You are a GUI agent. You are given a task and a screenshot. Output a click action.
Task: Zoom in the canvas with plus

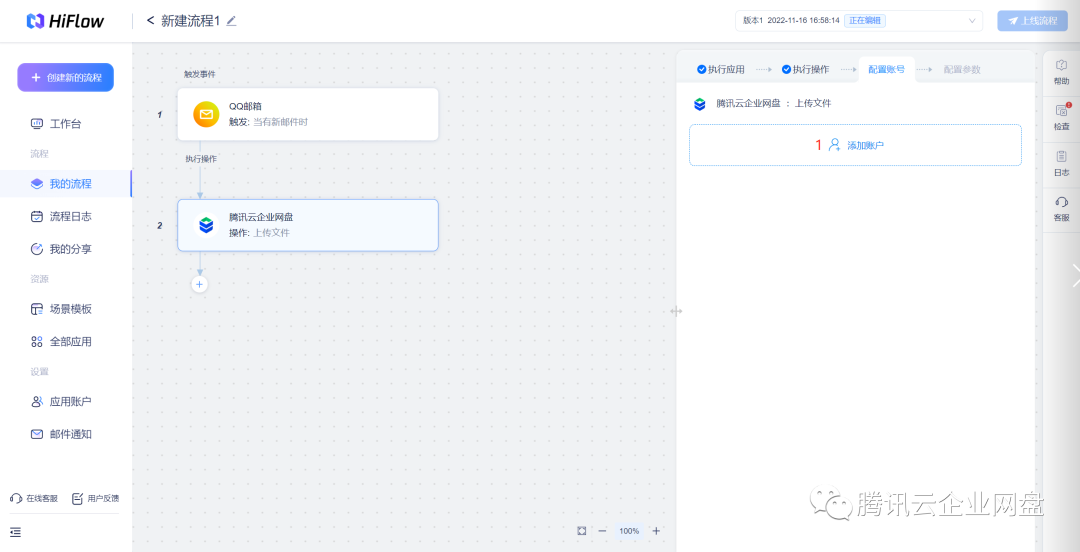[x=656, y=531]
